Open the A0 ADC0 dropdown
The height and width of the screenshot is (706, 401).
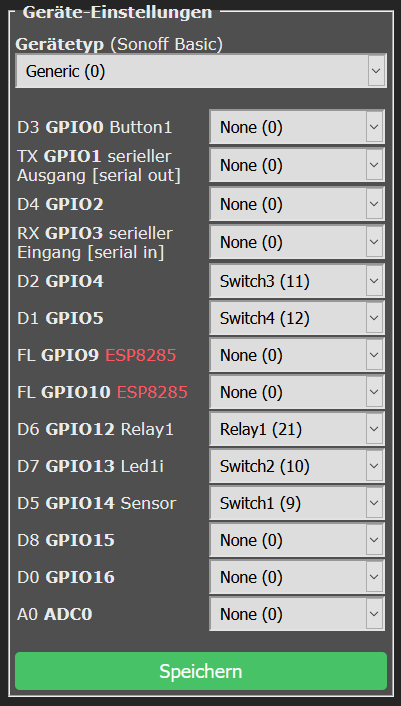click(x=297, y=614)
